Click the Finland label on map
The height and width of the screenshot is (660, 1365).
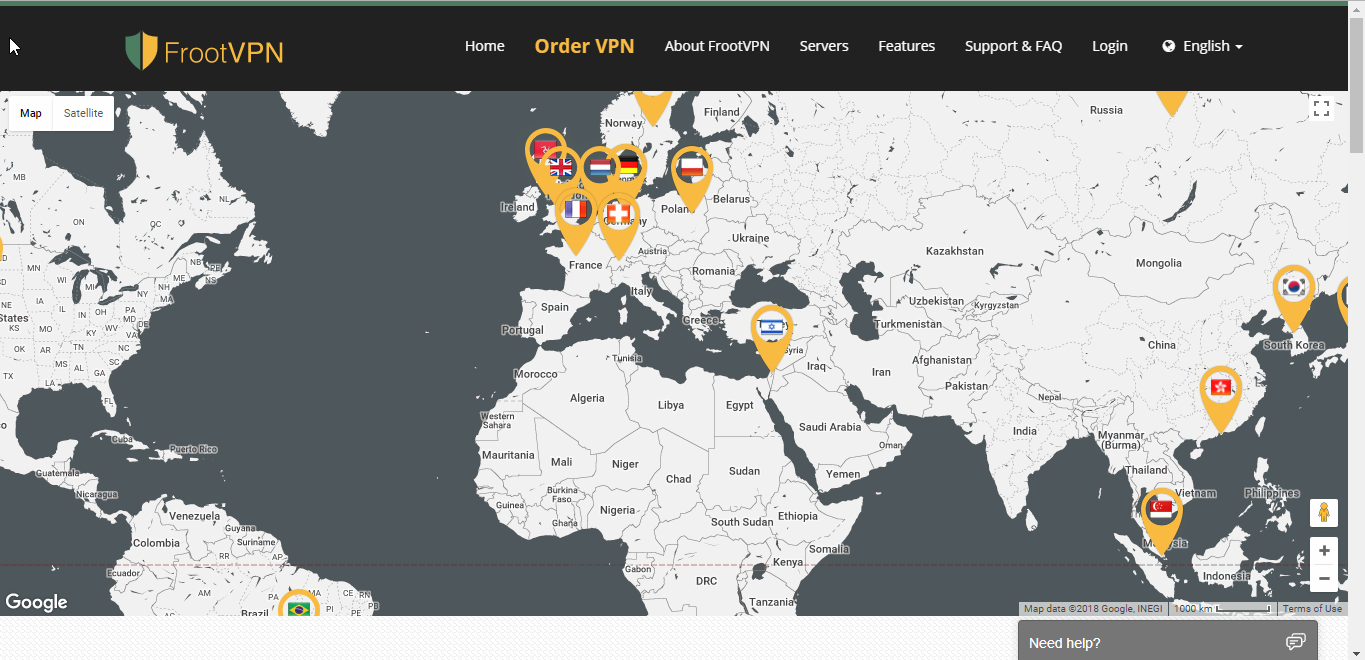[721, 112]
